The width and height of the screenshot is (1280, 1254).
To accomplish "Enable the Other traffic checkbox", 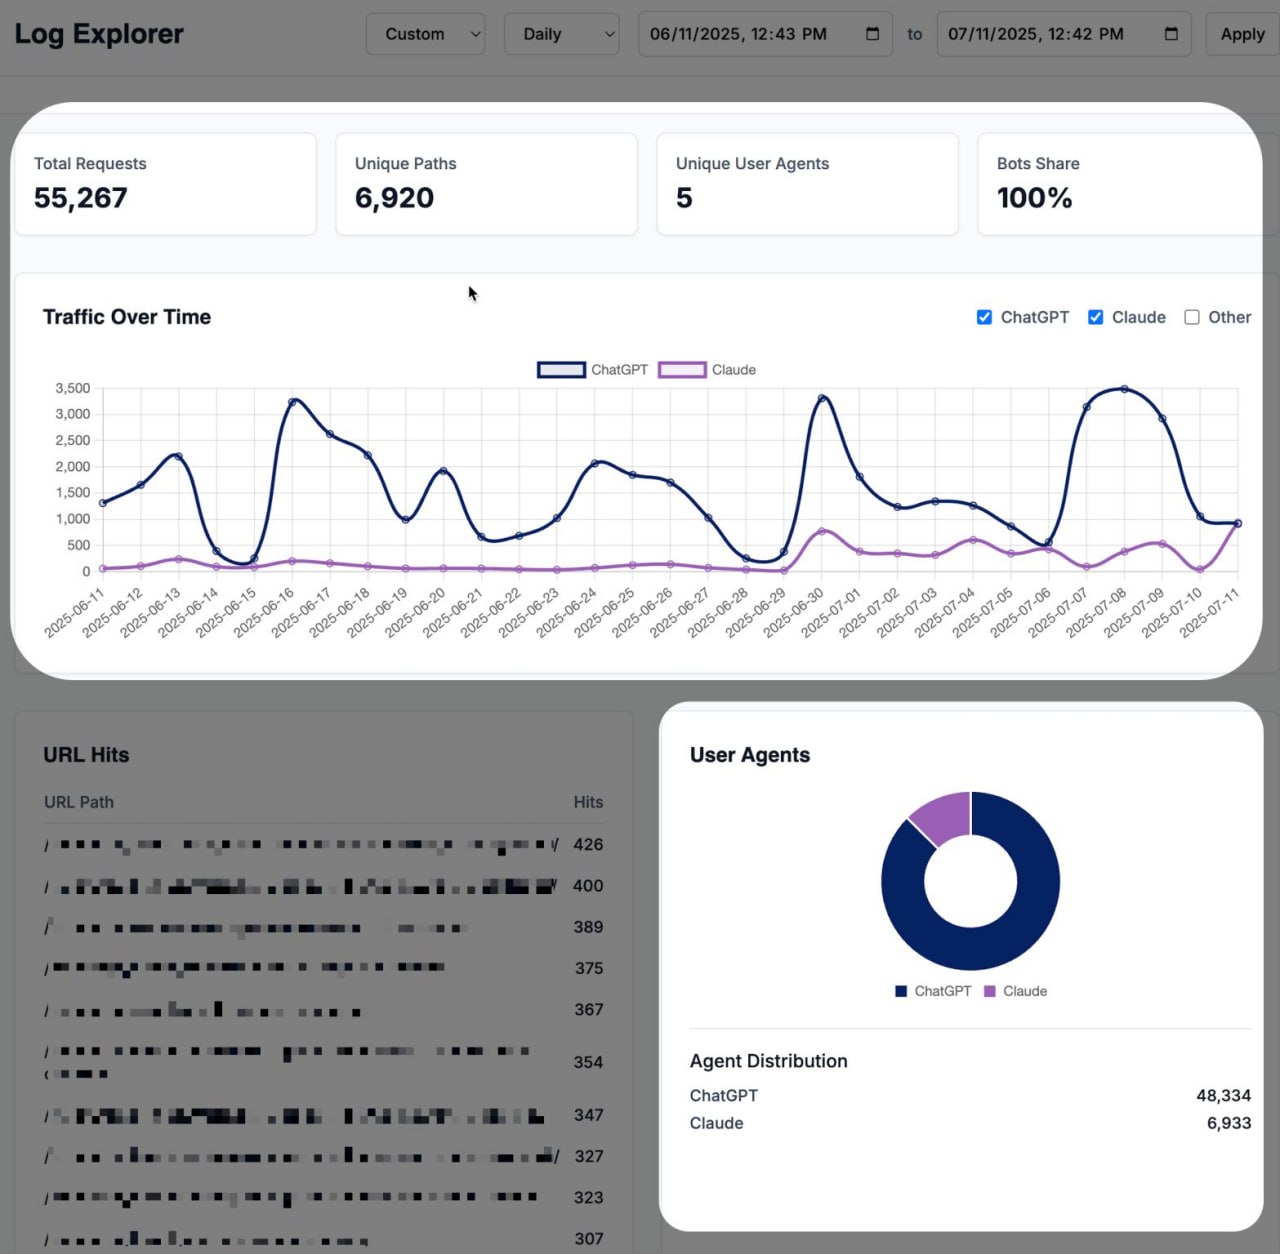I will 1192,317.
